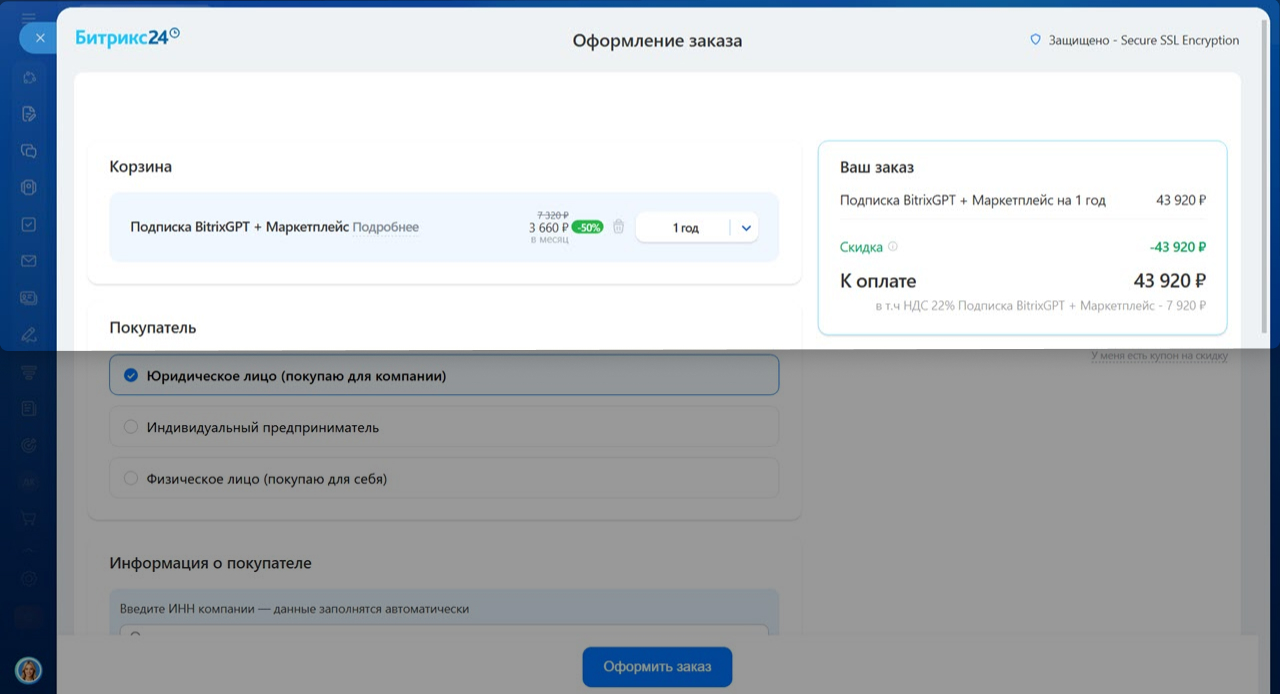The height and width of the screenshot is (694, 1280).
Task: Click У меня есть купон на скидку
Action: 1159,356
